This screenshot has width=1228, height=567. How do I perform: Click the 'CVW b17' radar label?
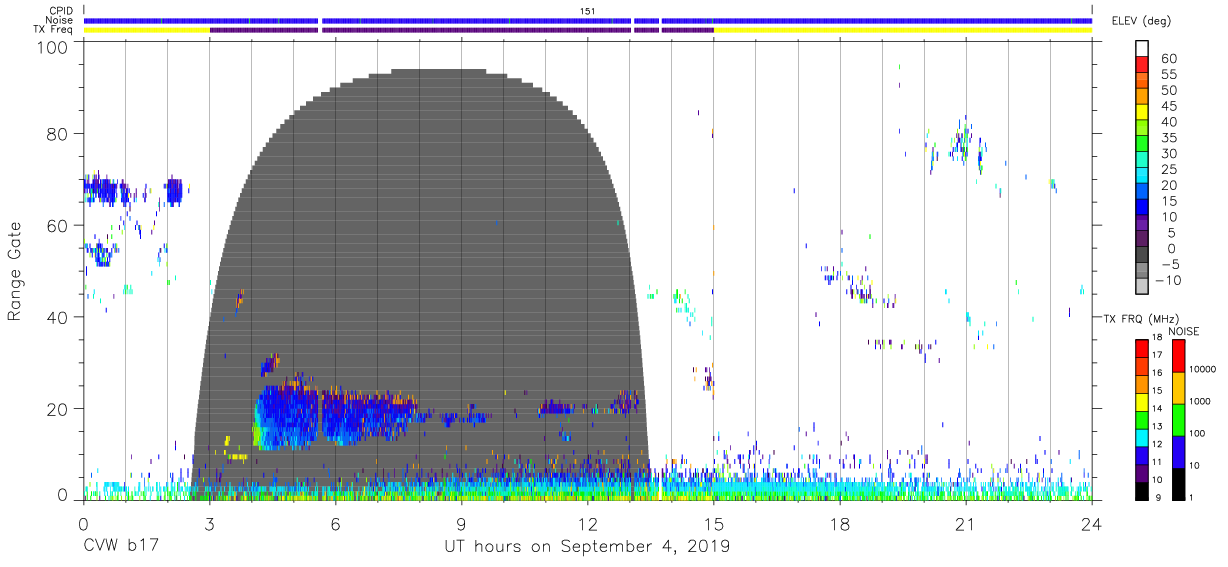tap(123, 547)
